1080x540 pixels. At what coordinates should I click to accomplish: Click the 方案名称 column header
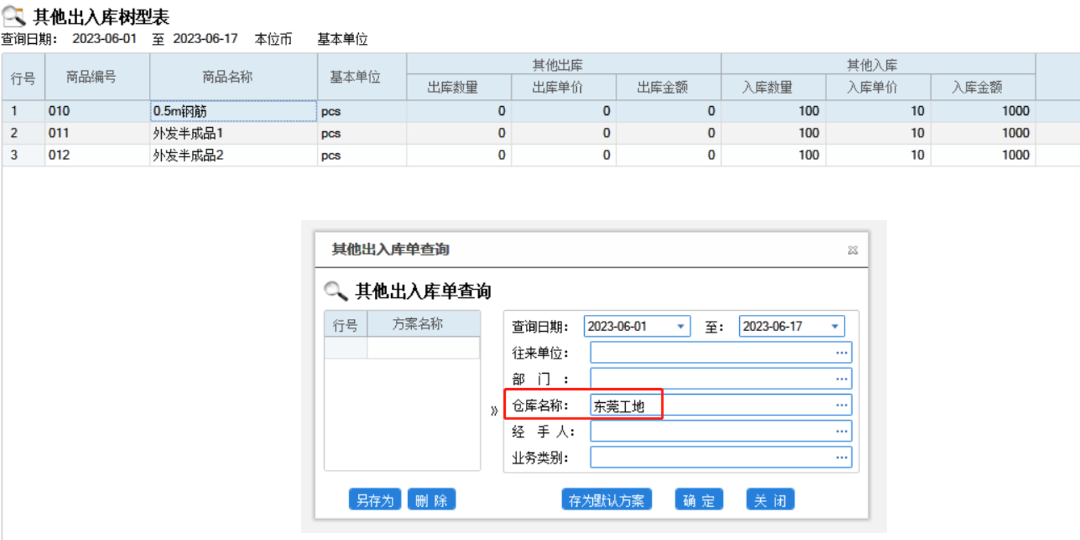click(x=417, y=325)
